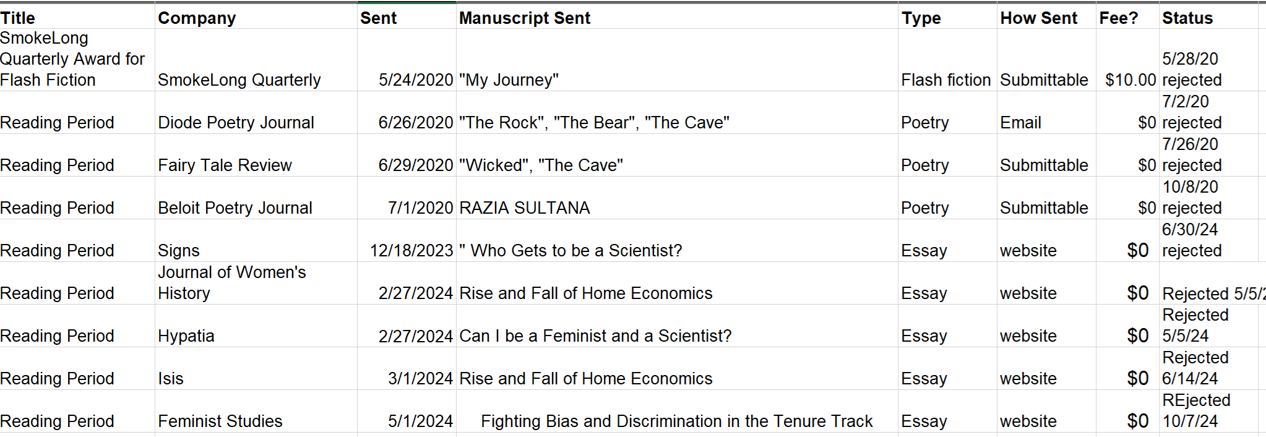
Task: Select the Isis company cell
Action: click(x=257, y=369)
